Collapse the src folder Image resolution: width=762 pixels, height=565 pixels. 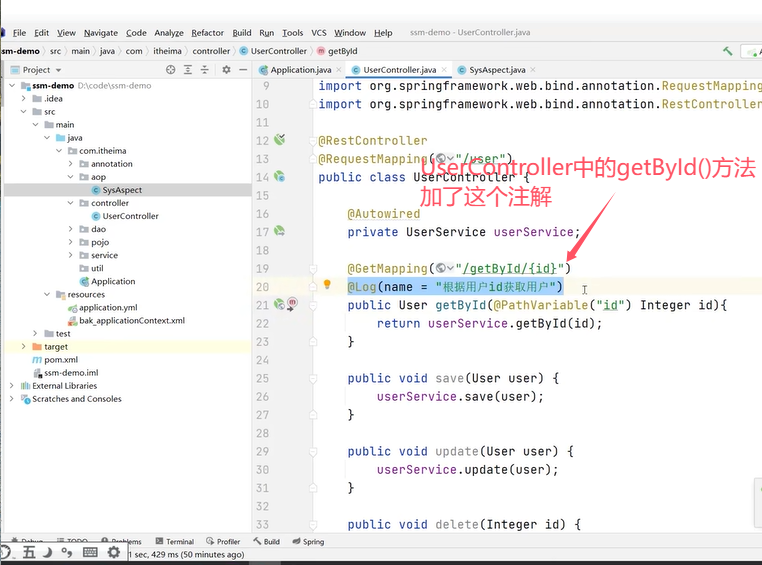24,112
